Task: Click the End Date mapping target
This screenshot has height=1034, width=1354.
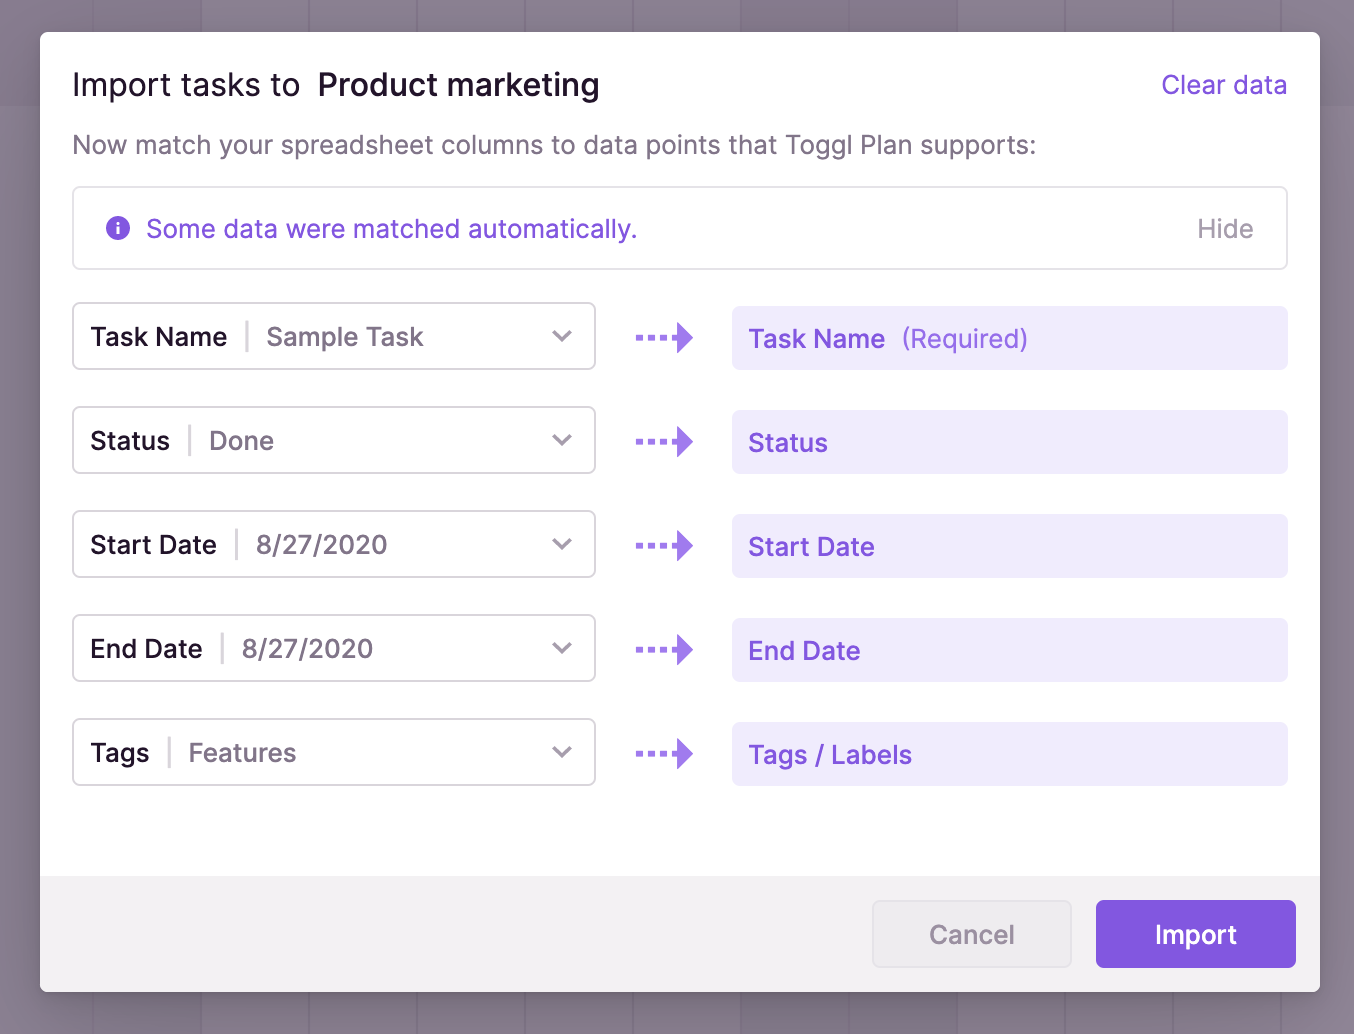Action: [x=1009, y=650]
